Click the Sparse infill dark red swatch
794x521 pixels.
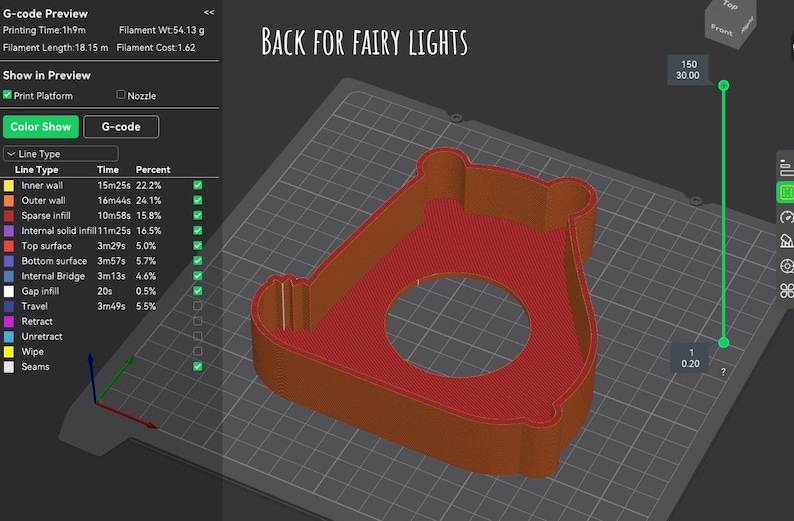tap(9, 216)
